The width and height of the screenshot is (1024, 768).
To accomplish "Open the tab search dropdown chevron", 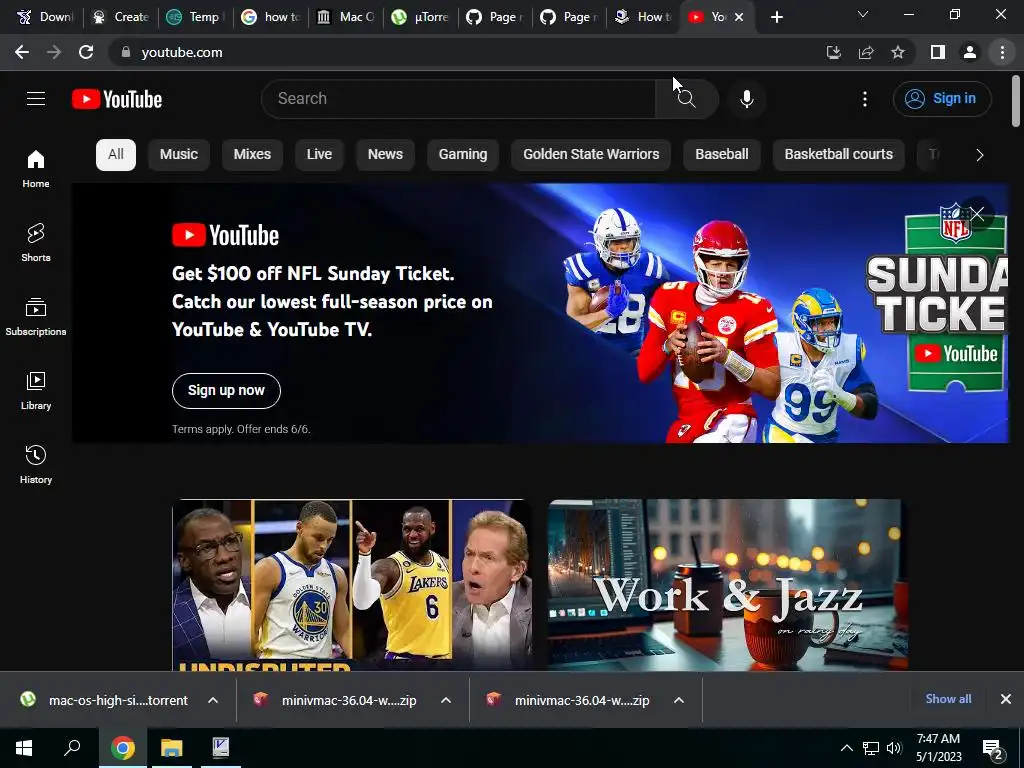I will [863, 14].
